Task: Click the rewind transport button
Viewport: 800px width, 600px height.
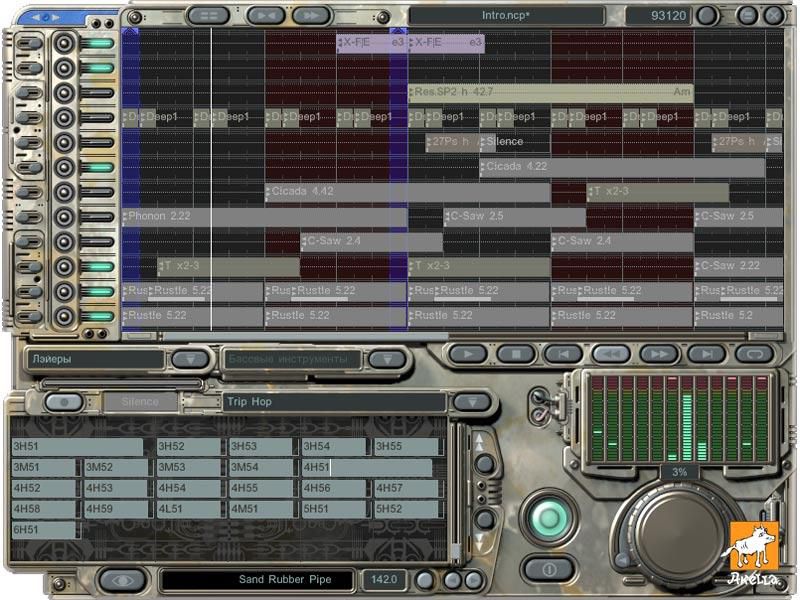Action: tap(610, 354)
